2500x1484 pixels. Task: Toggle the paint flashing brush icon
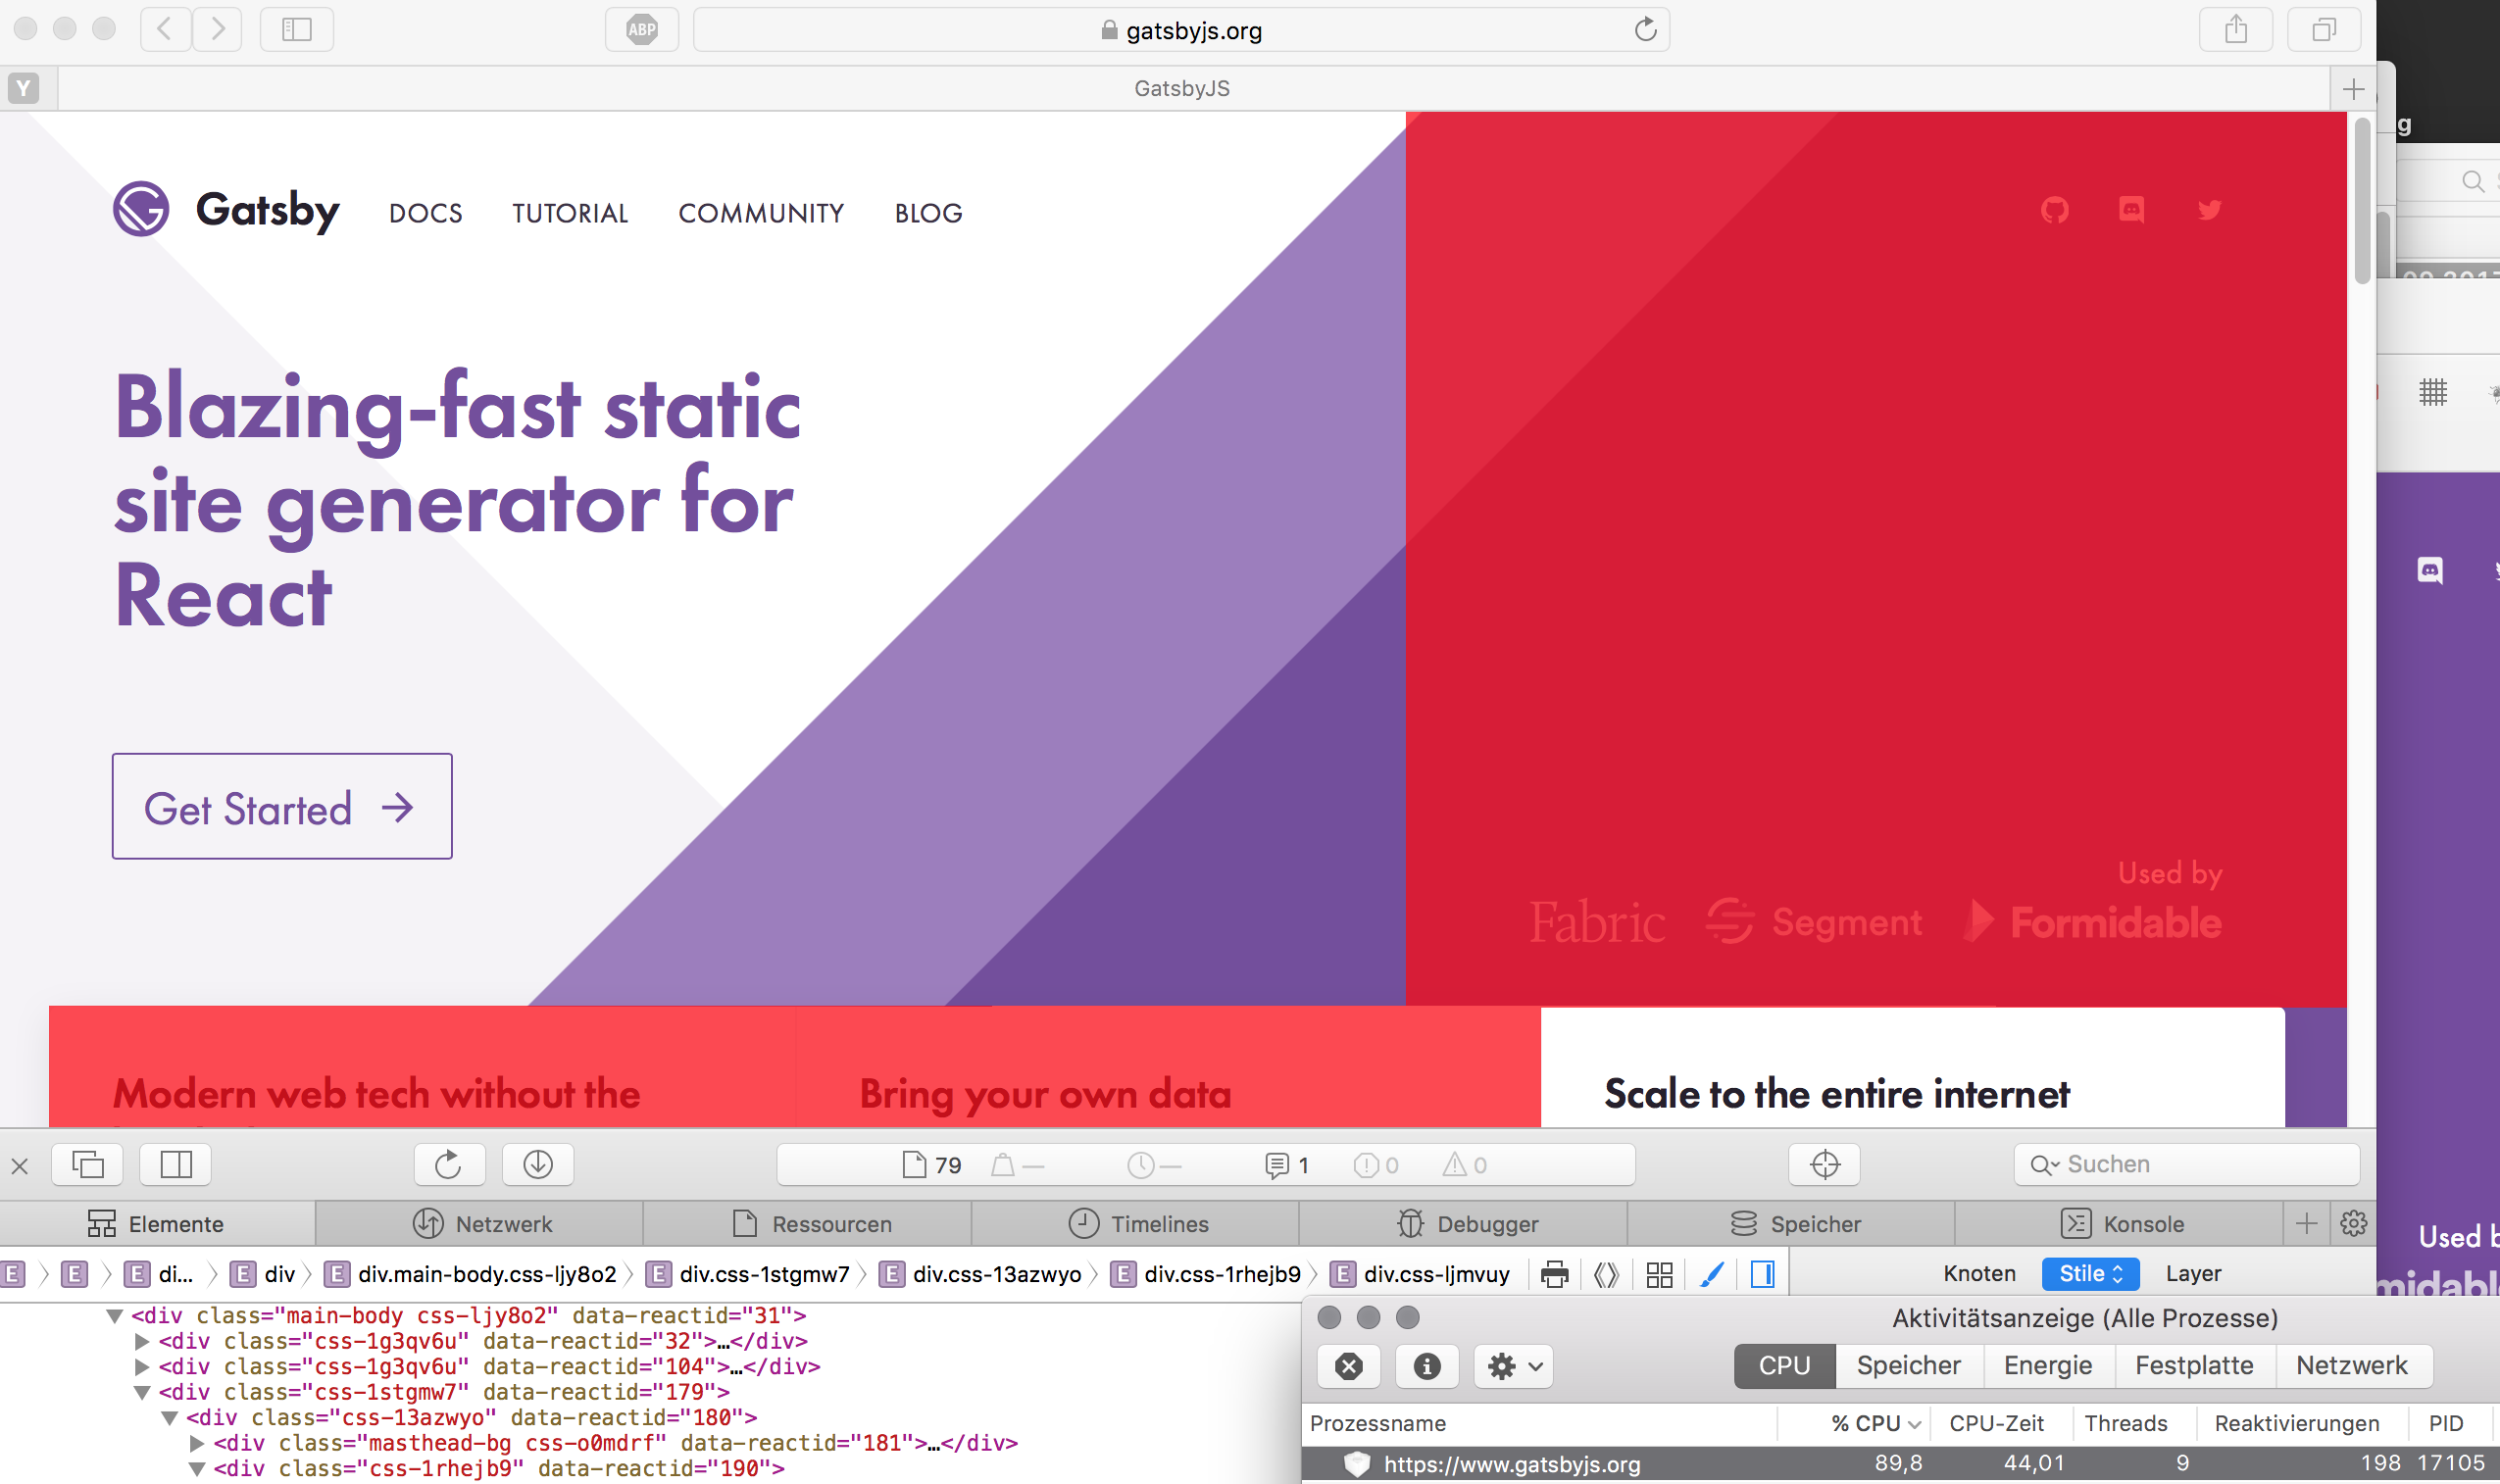click(1712, 1273)
